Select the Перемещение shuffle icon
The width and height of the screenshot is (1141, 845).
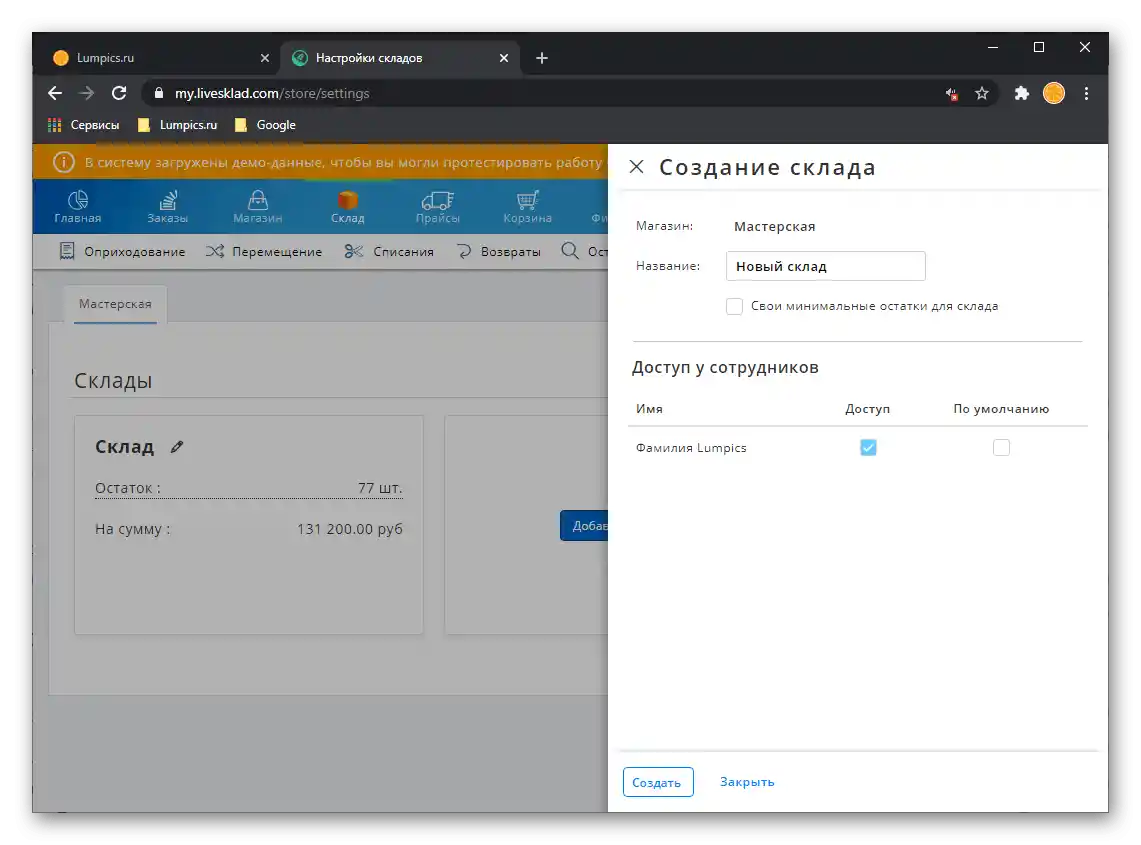tap(213, 251)
